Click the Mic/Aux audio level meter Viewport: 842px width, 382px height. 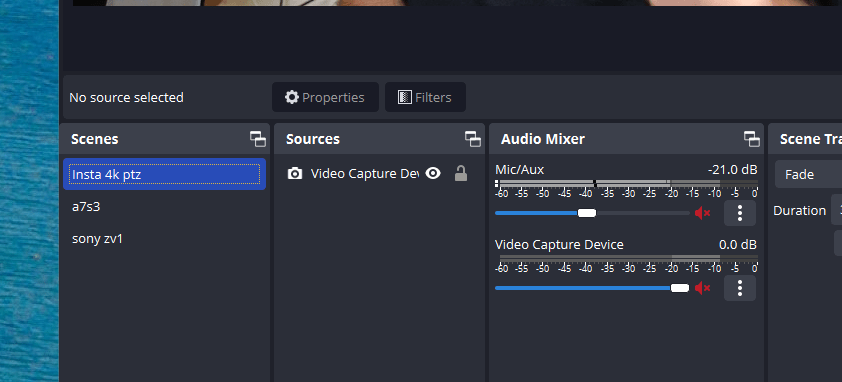coord(626,184)
